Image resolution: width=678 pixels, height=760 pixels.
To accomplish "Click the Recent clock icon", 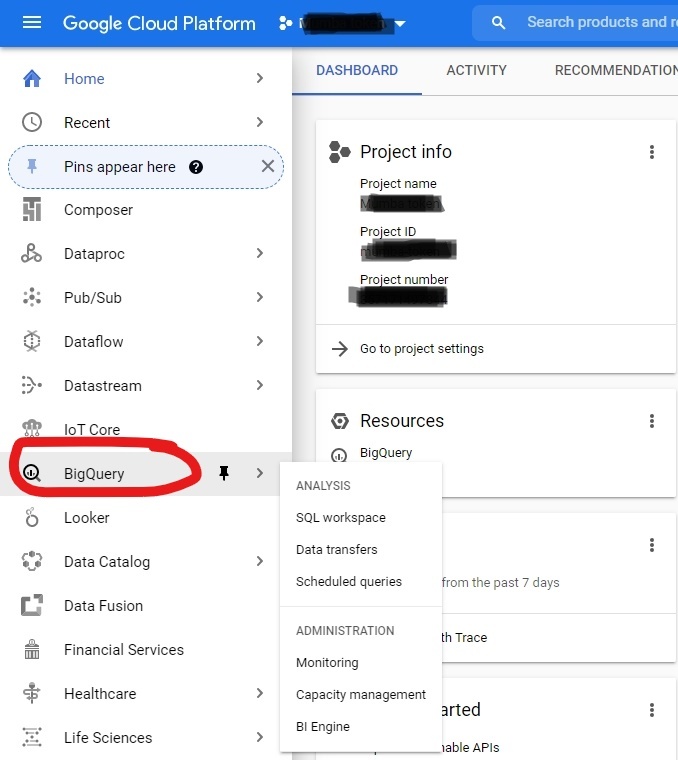I will pos(32,122).
